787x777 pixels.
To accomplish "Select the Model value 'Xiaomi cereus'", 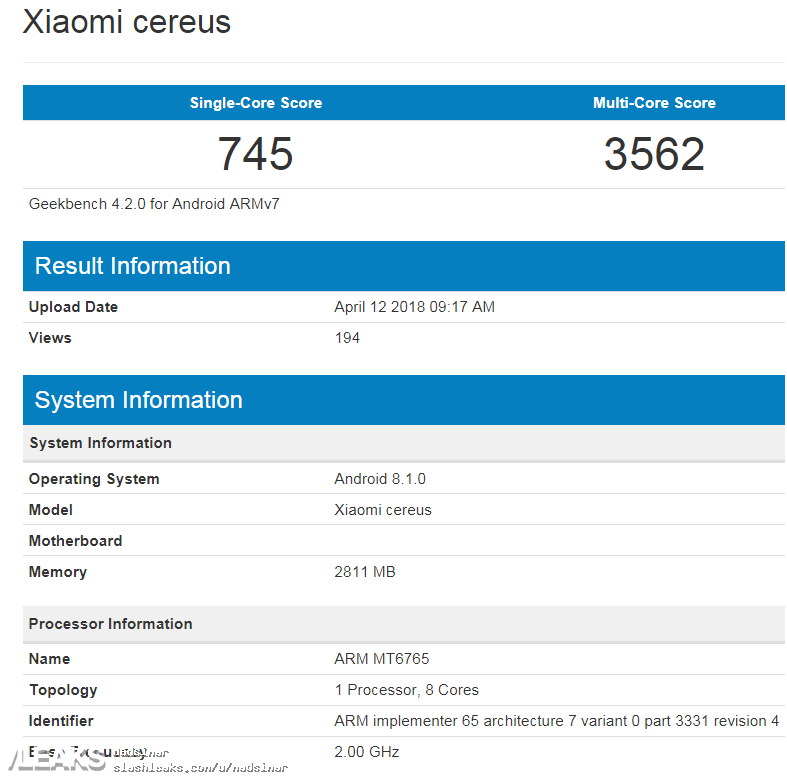I will tap(383, 510).
